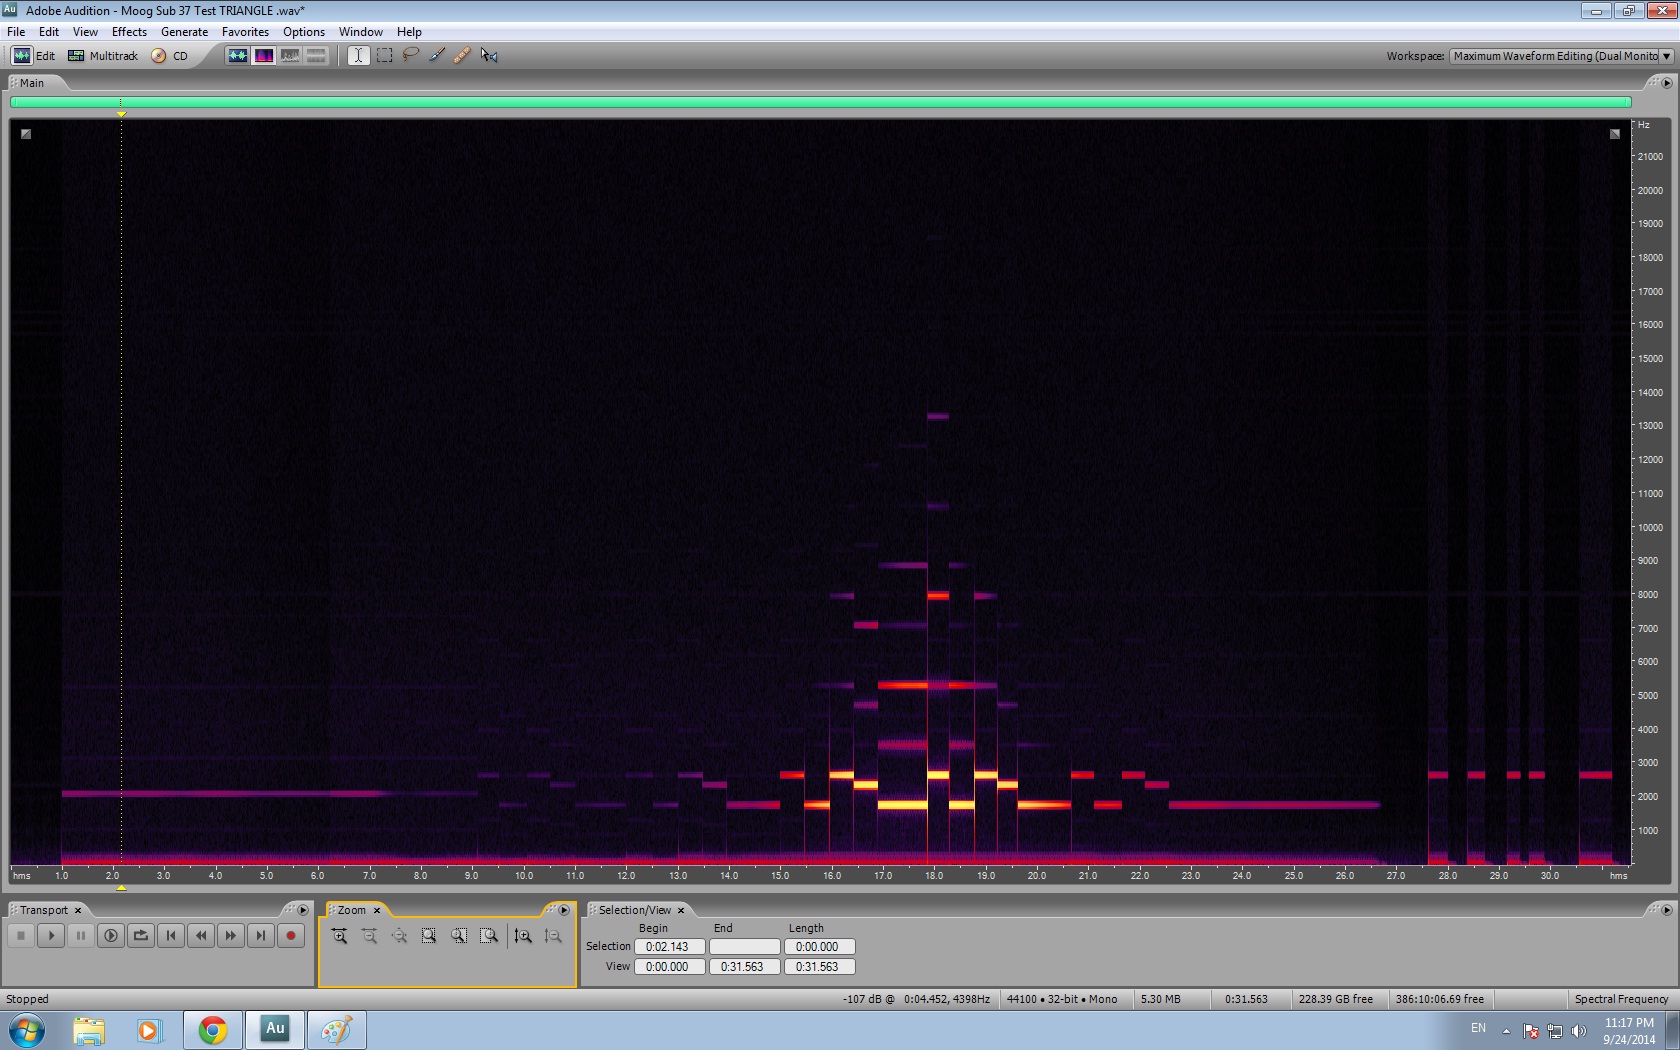Viewport: 1680px width, 1050px height.
Task: Toggle Play Looped in Transport
Action: (141, 936)
